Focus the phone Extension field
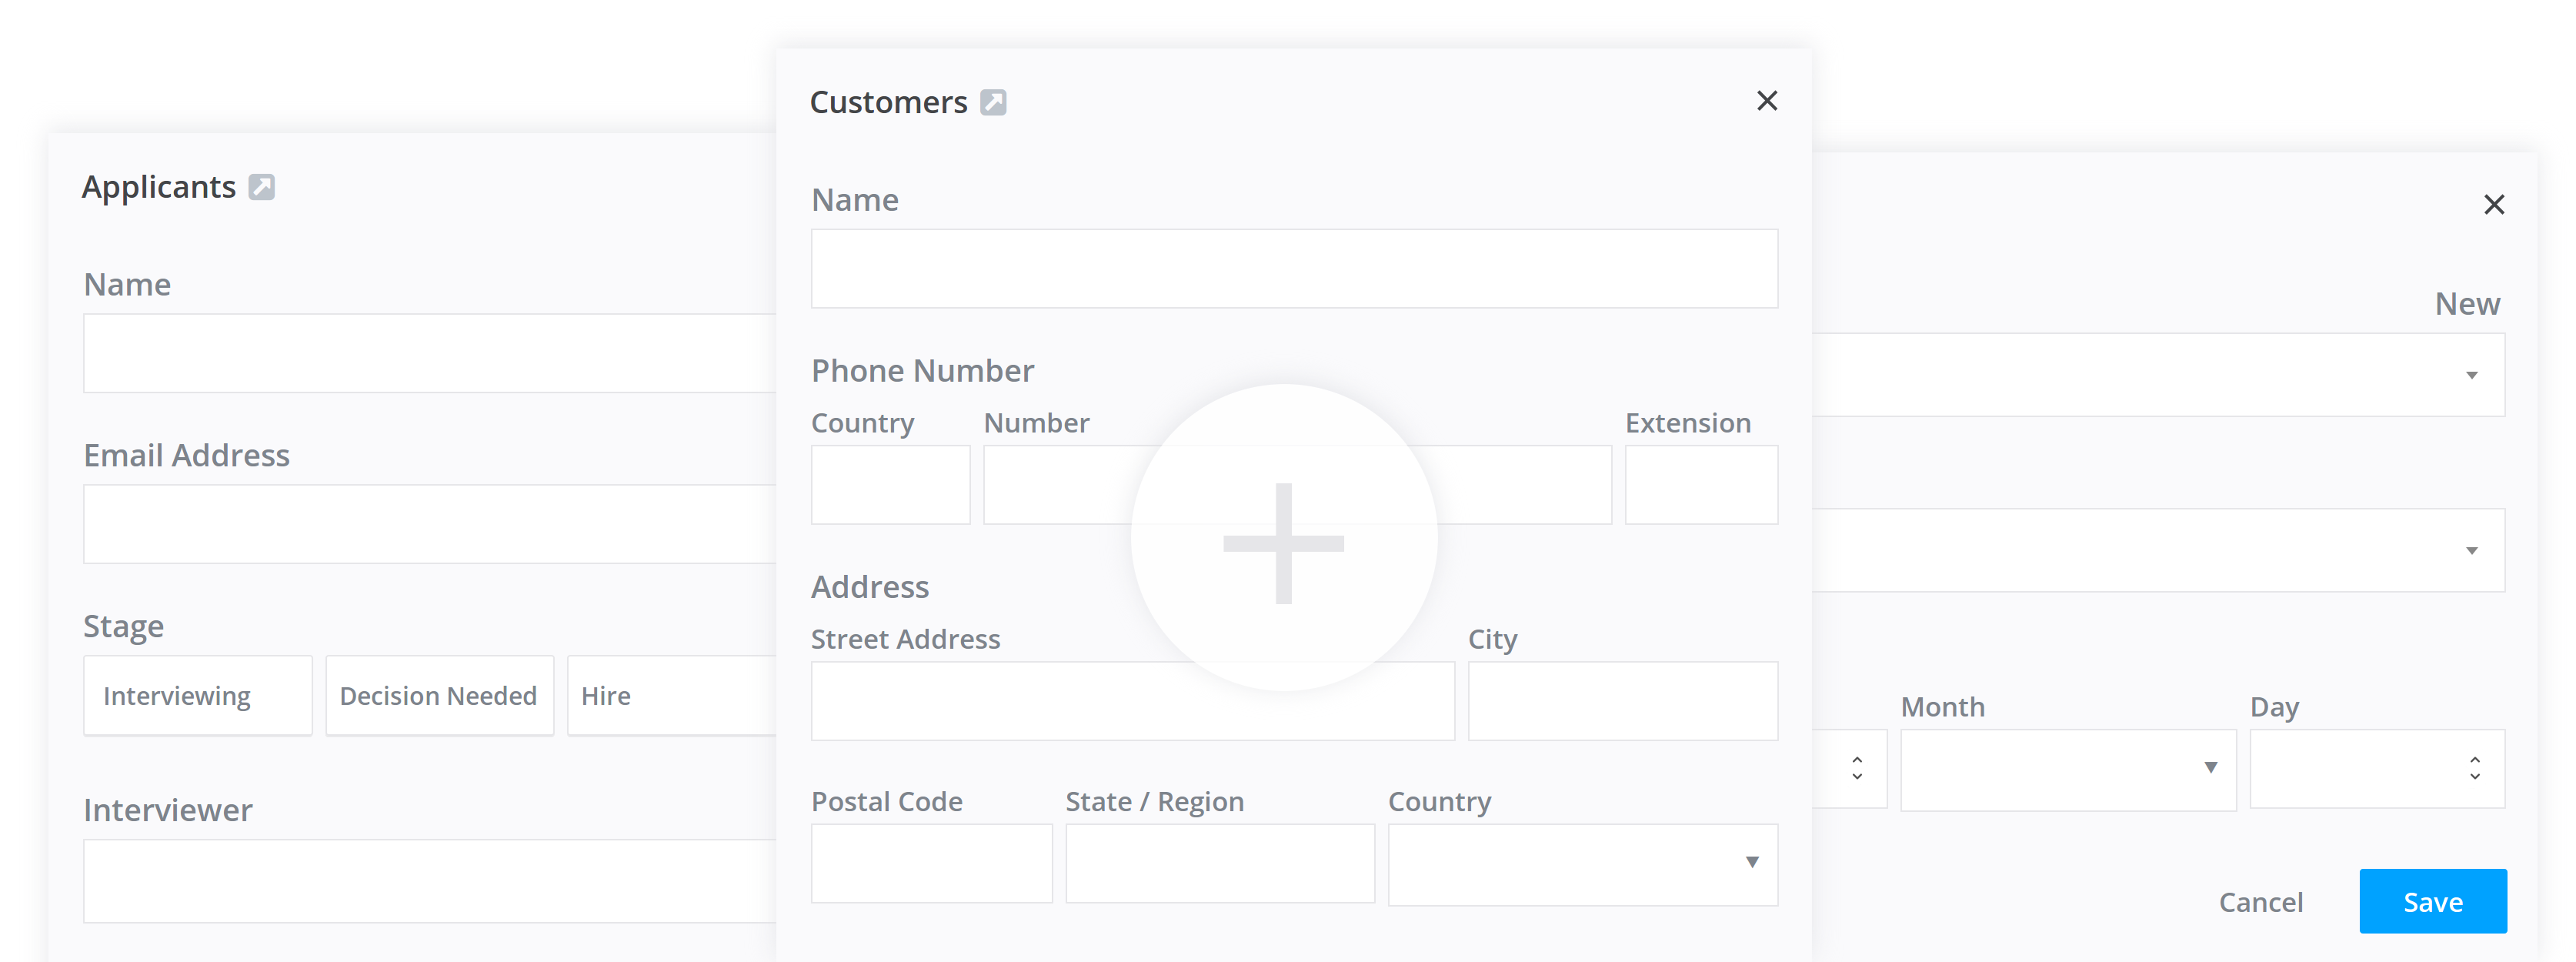The image size is (2576, 962). 1700,485
